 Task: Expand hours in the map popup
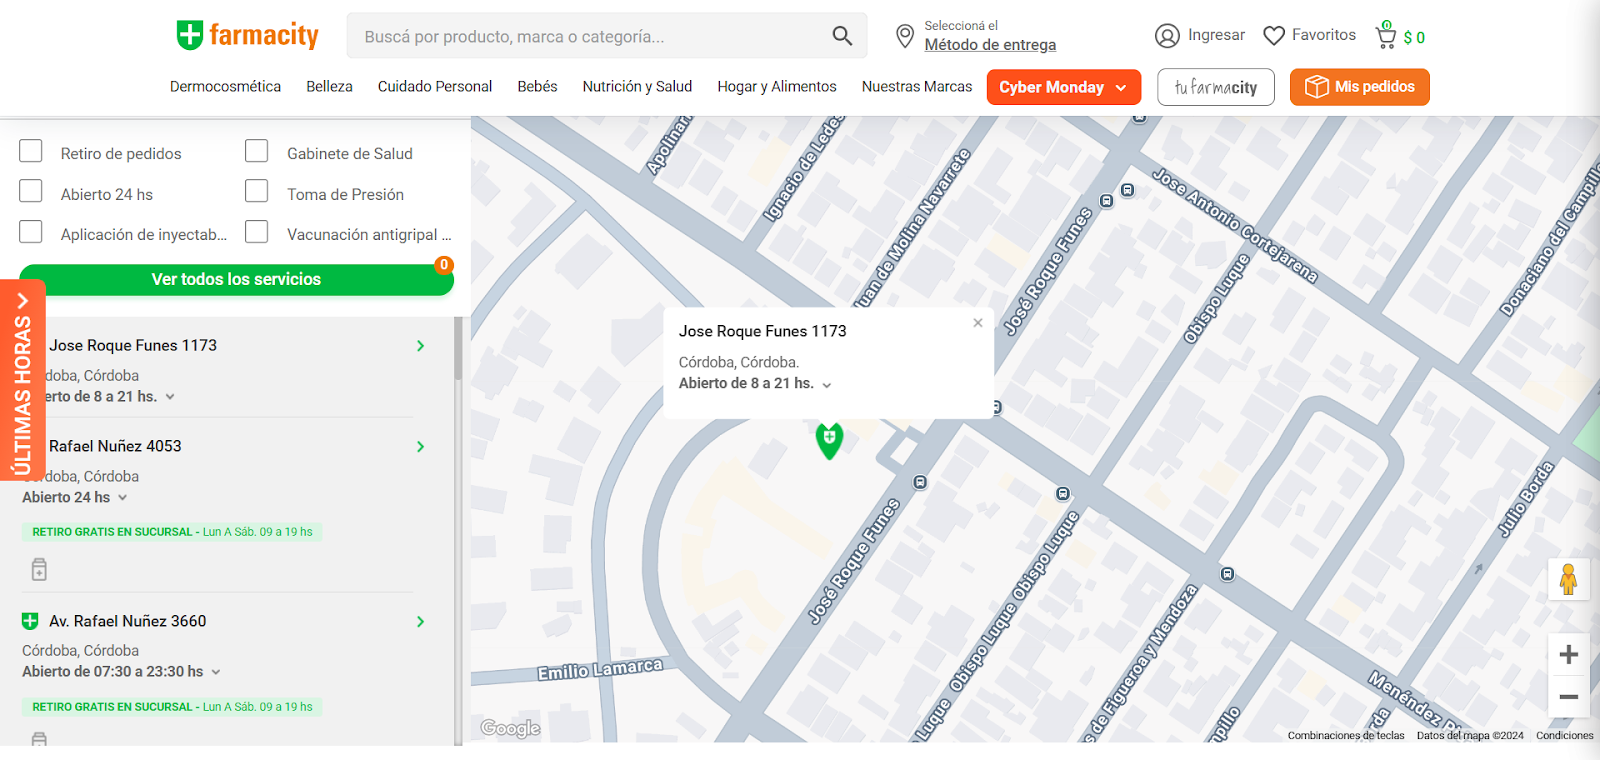(827, 385)
